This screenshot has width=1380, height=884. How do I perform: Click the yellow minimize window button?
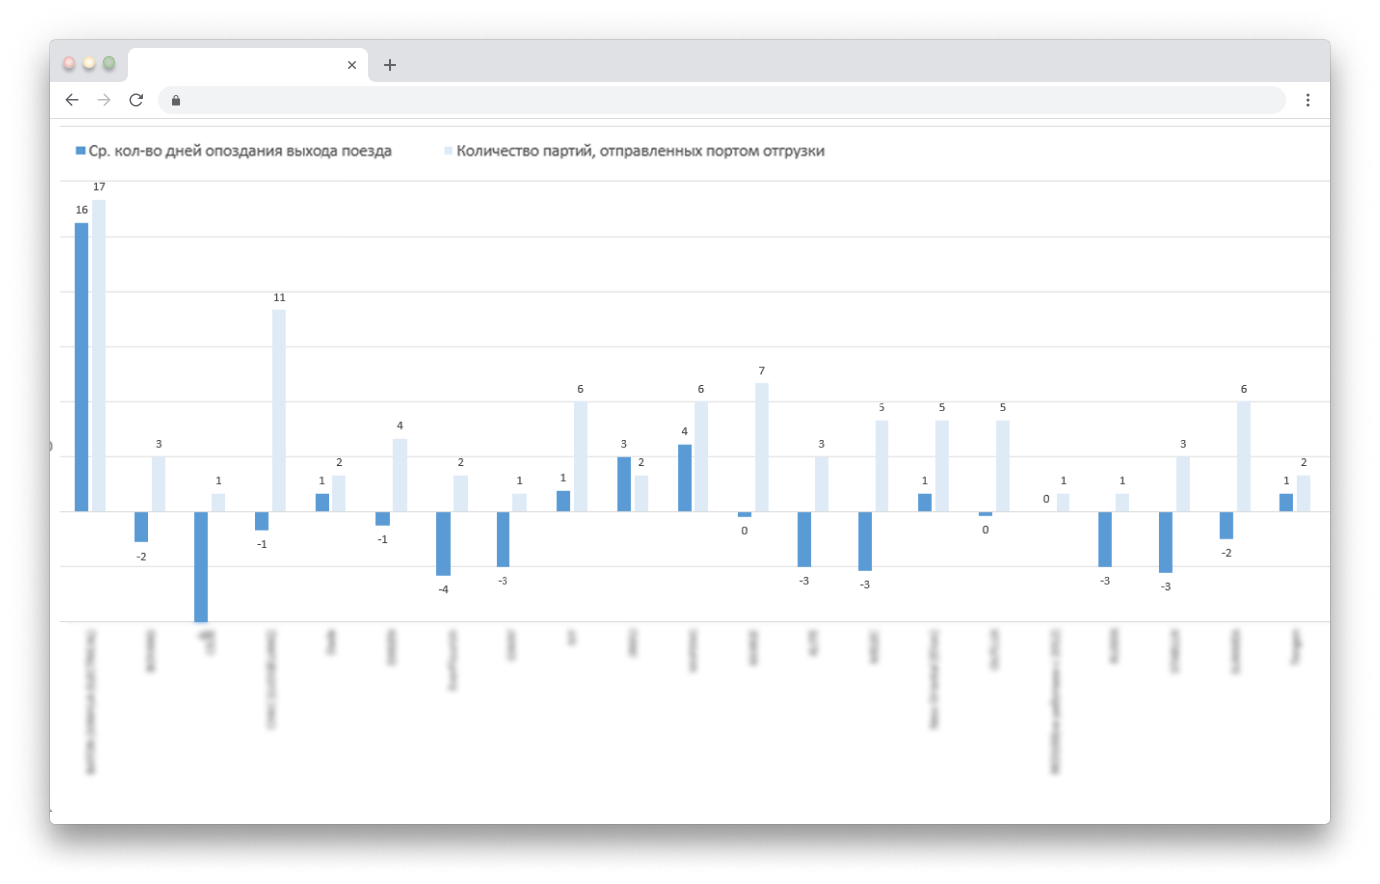click(x=89, y=63)
